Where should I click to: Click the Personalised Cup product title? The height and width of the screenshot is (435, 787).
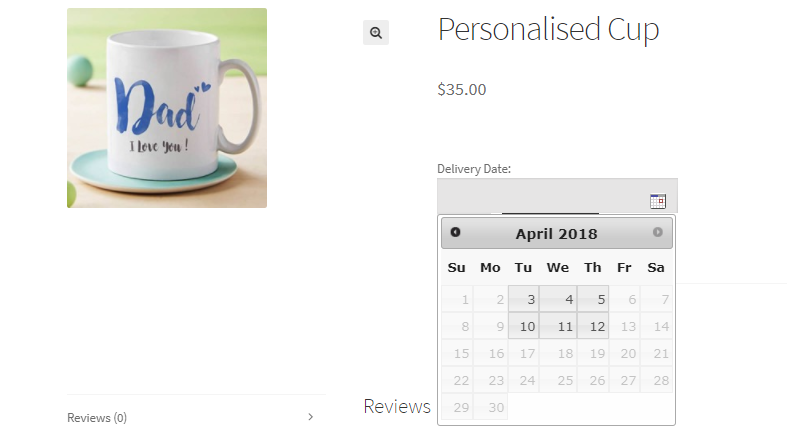click(x=548, y=30)
